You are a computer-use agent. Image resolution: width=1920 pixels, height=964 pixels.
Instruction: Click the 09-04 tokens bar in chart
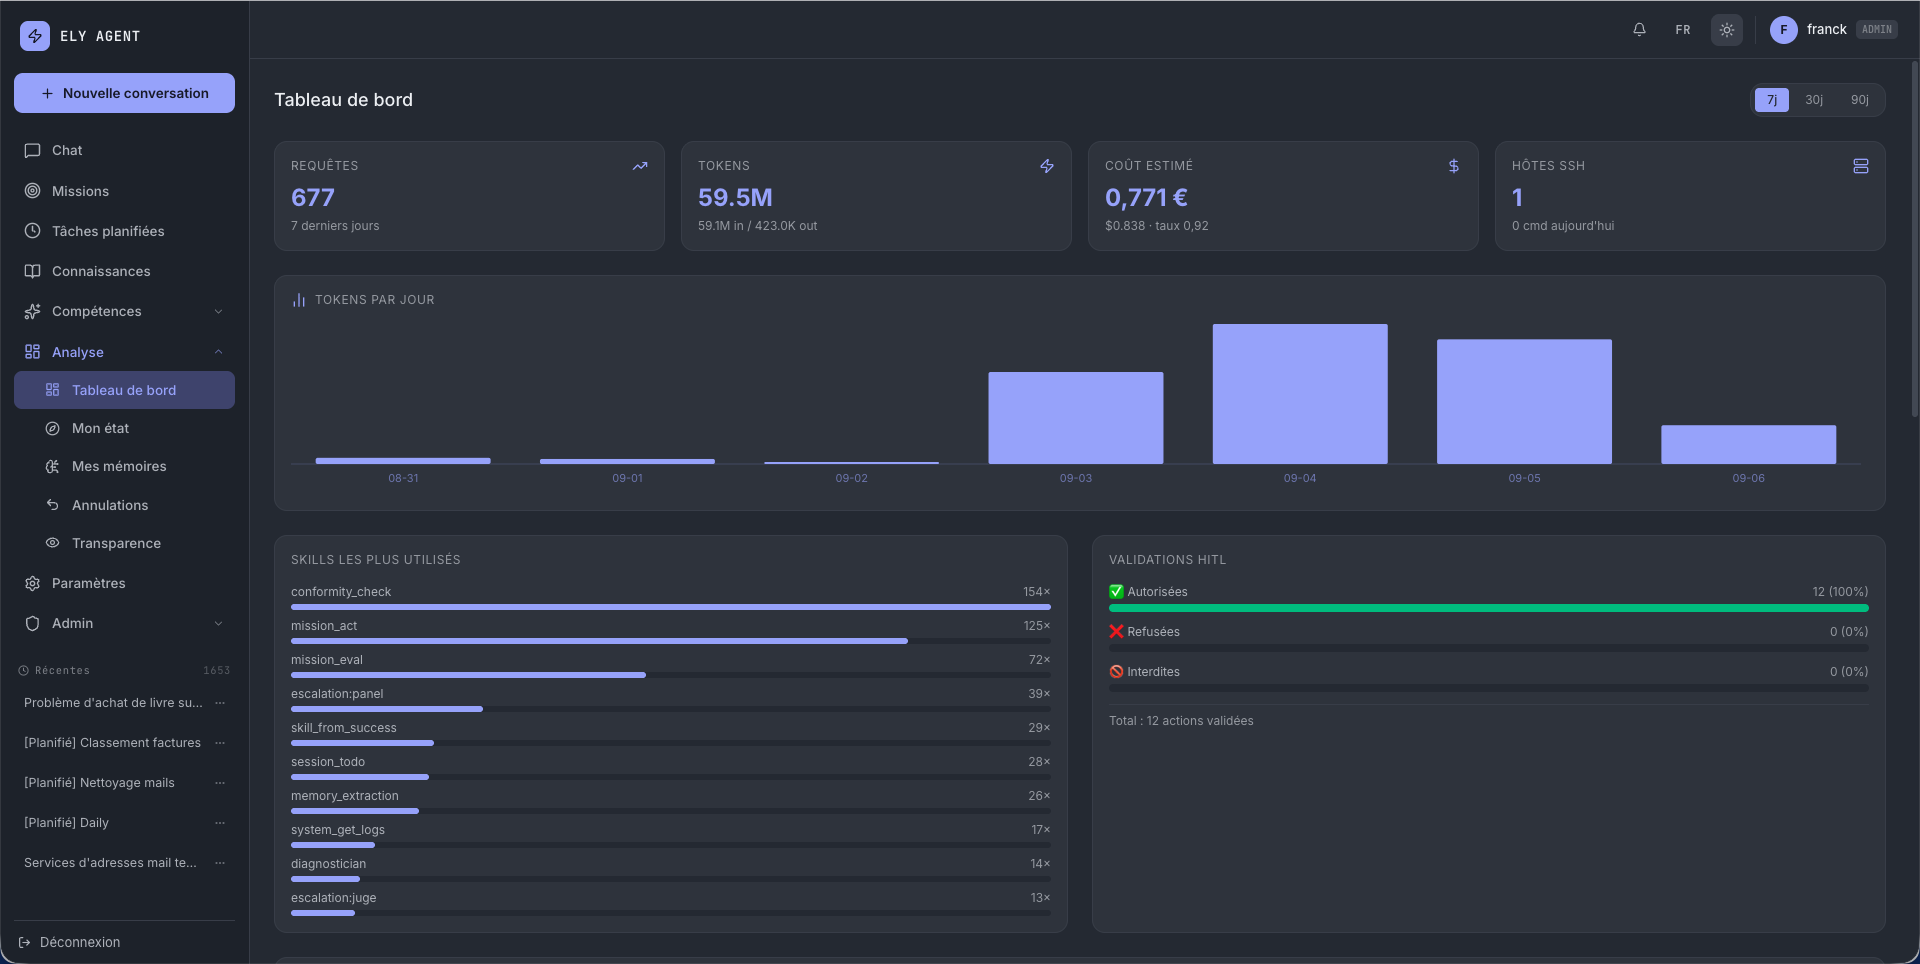1300,394
